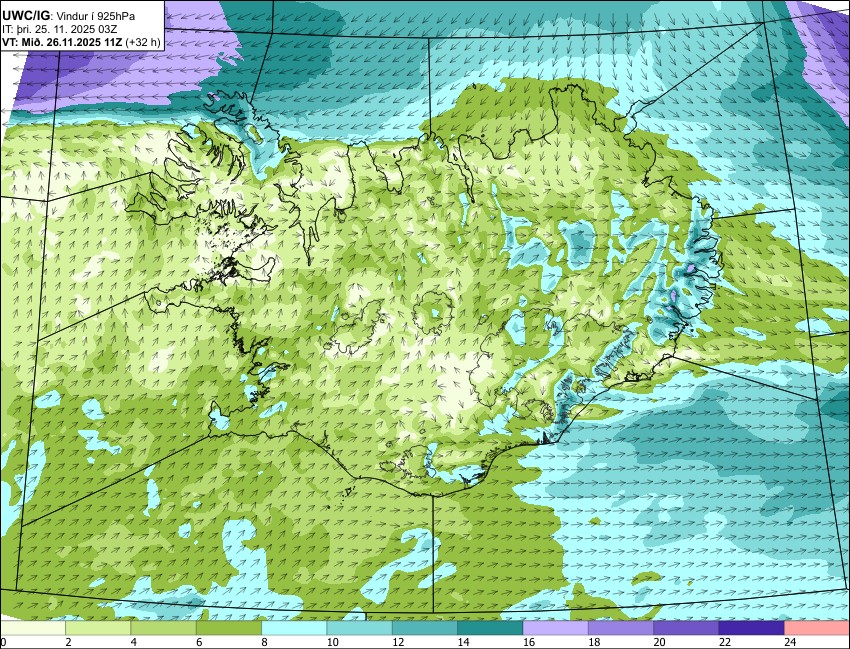Screen dimensions: 850x649
Task: Click the legend number 2
Action: pyautogui.click(x=68, y=642)
